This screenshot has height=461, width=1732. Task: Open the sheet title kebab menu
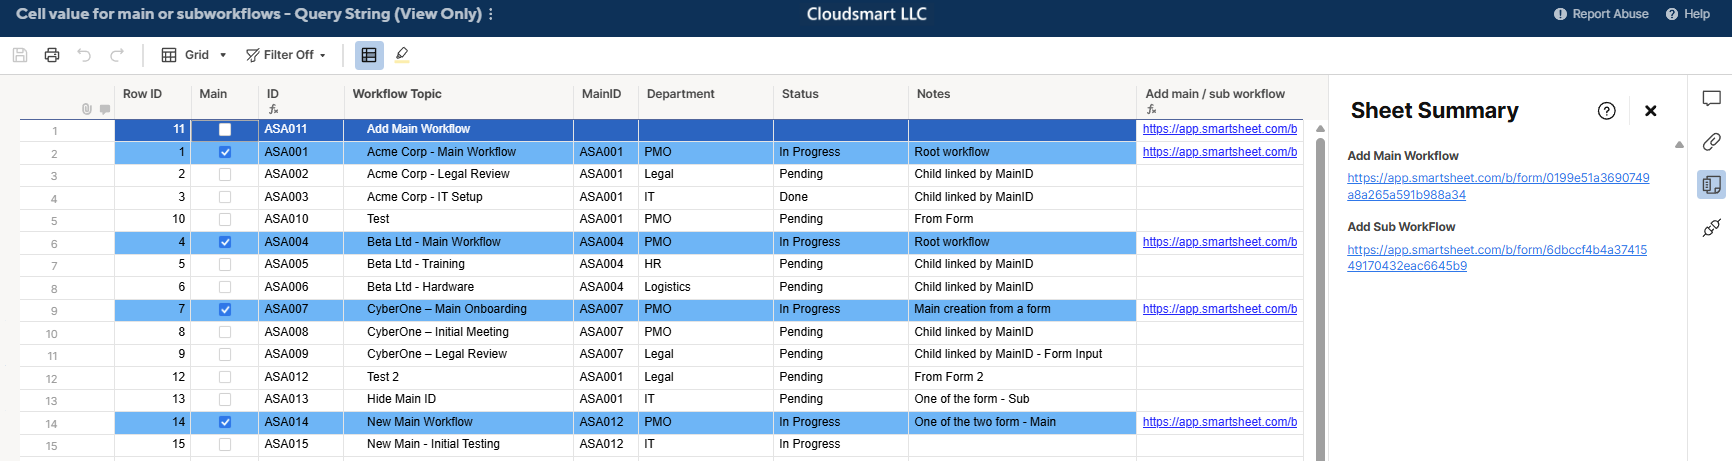(491, 14)
